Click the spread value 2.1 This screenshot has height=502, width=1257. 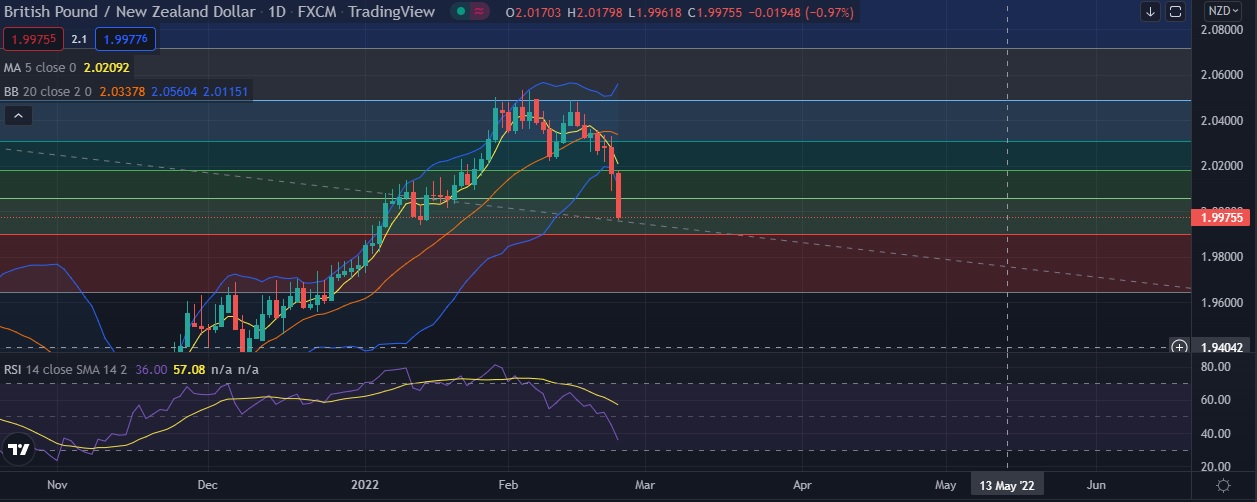(x=80, y=39)
